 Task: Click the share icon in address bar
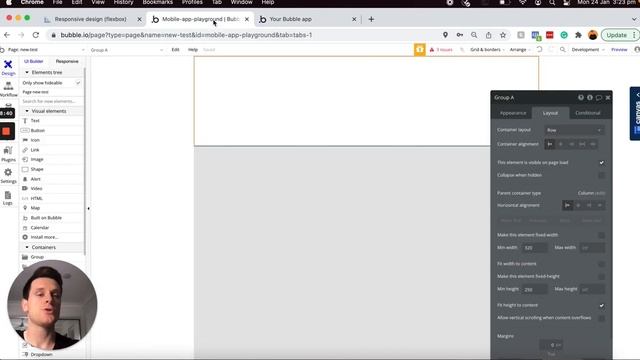(x=489, y=35)
